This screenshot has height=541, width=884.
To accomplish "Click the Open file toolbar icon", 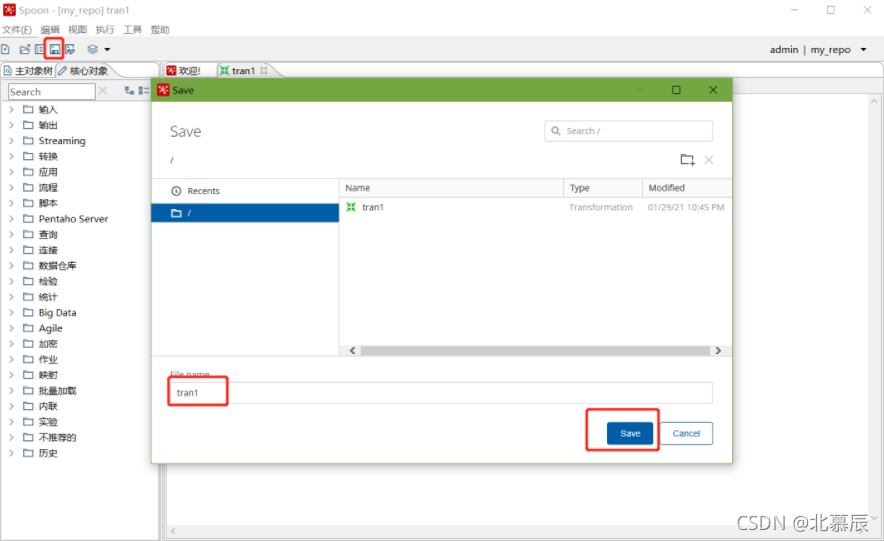I will 24,50.
